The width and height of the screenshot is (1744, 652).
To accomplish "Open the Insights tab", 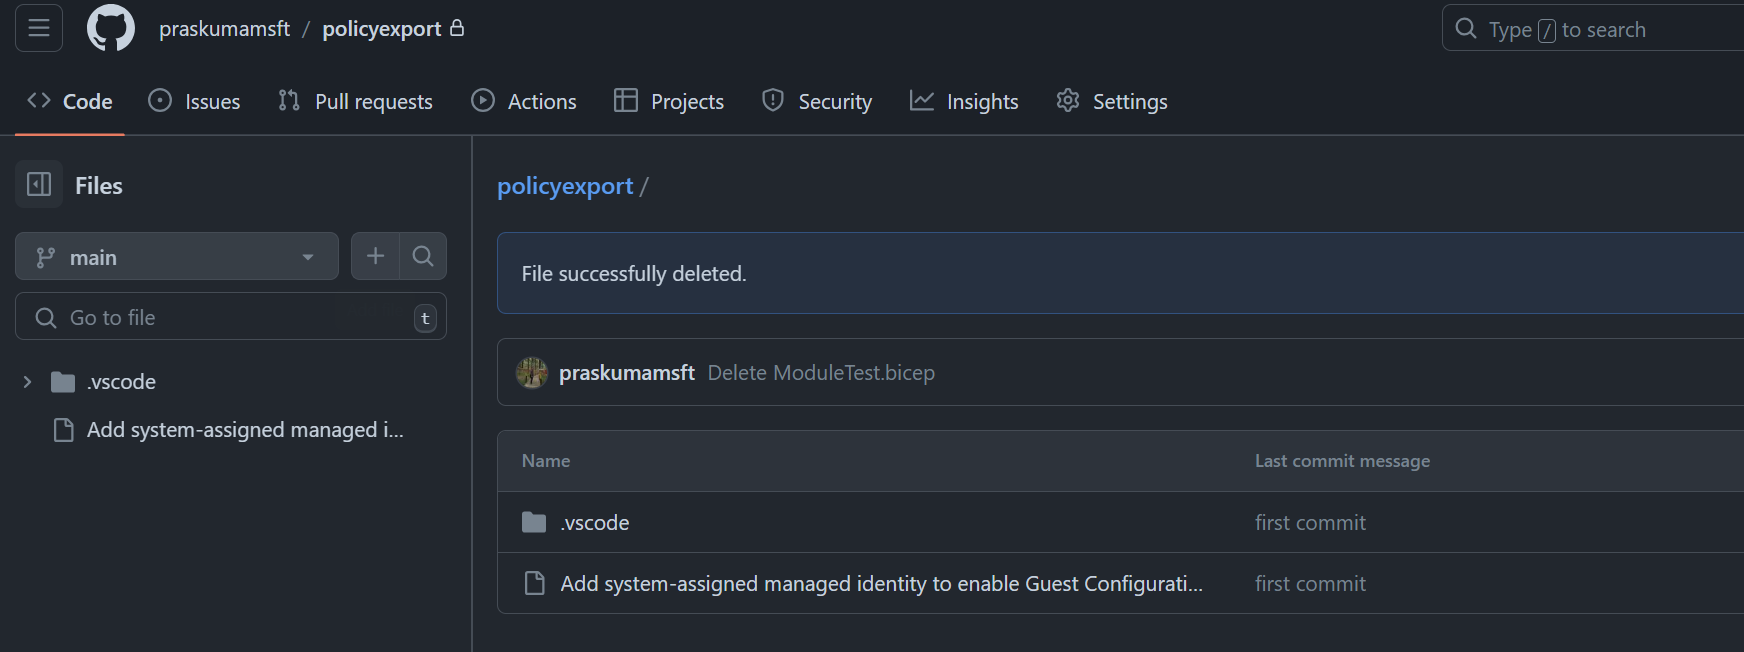I will pos(964,101).
